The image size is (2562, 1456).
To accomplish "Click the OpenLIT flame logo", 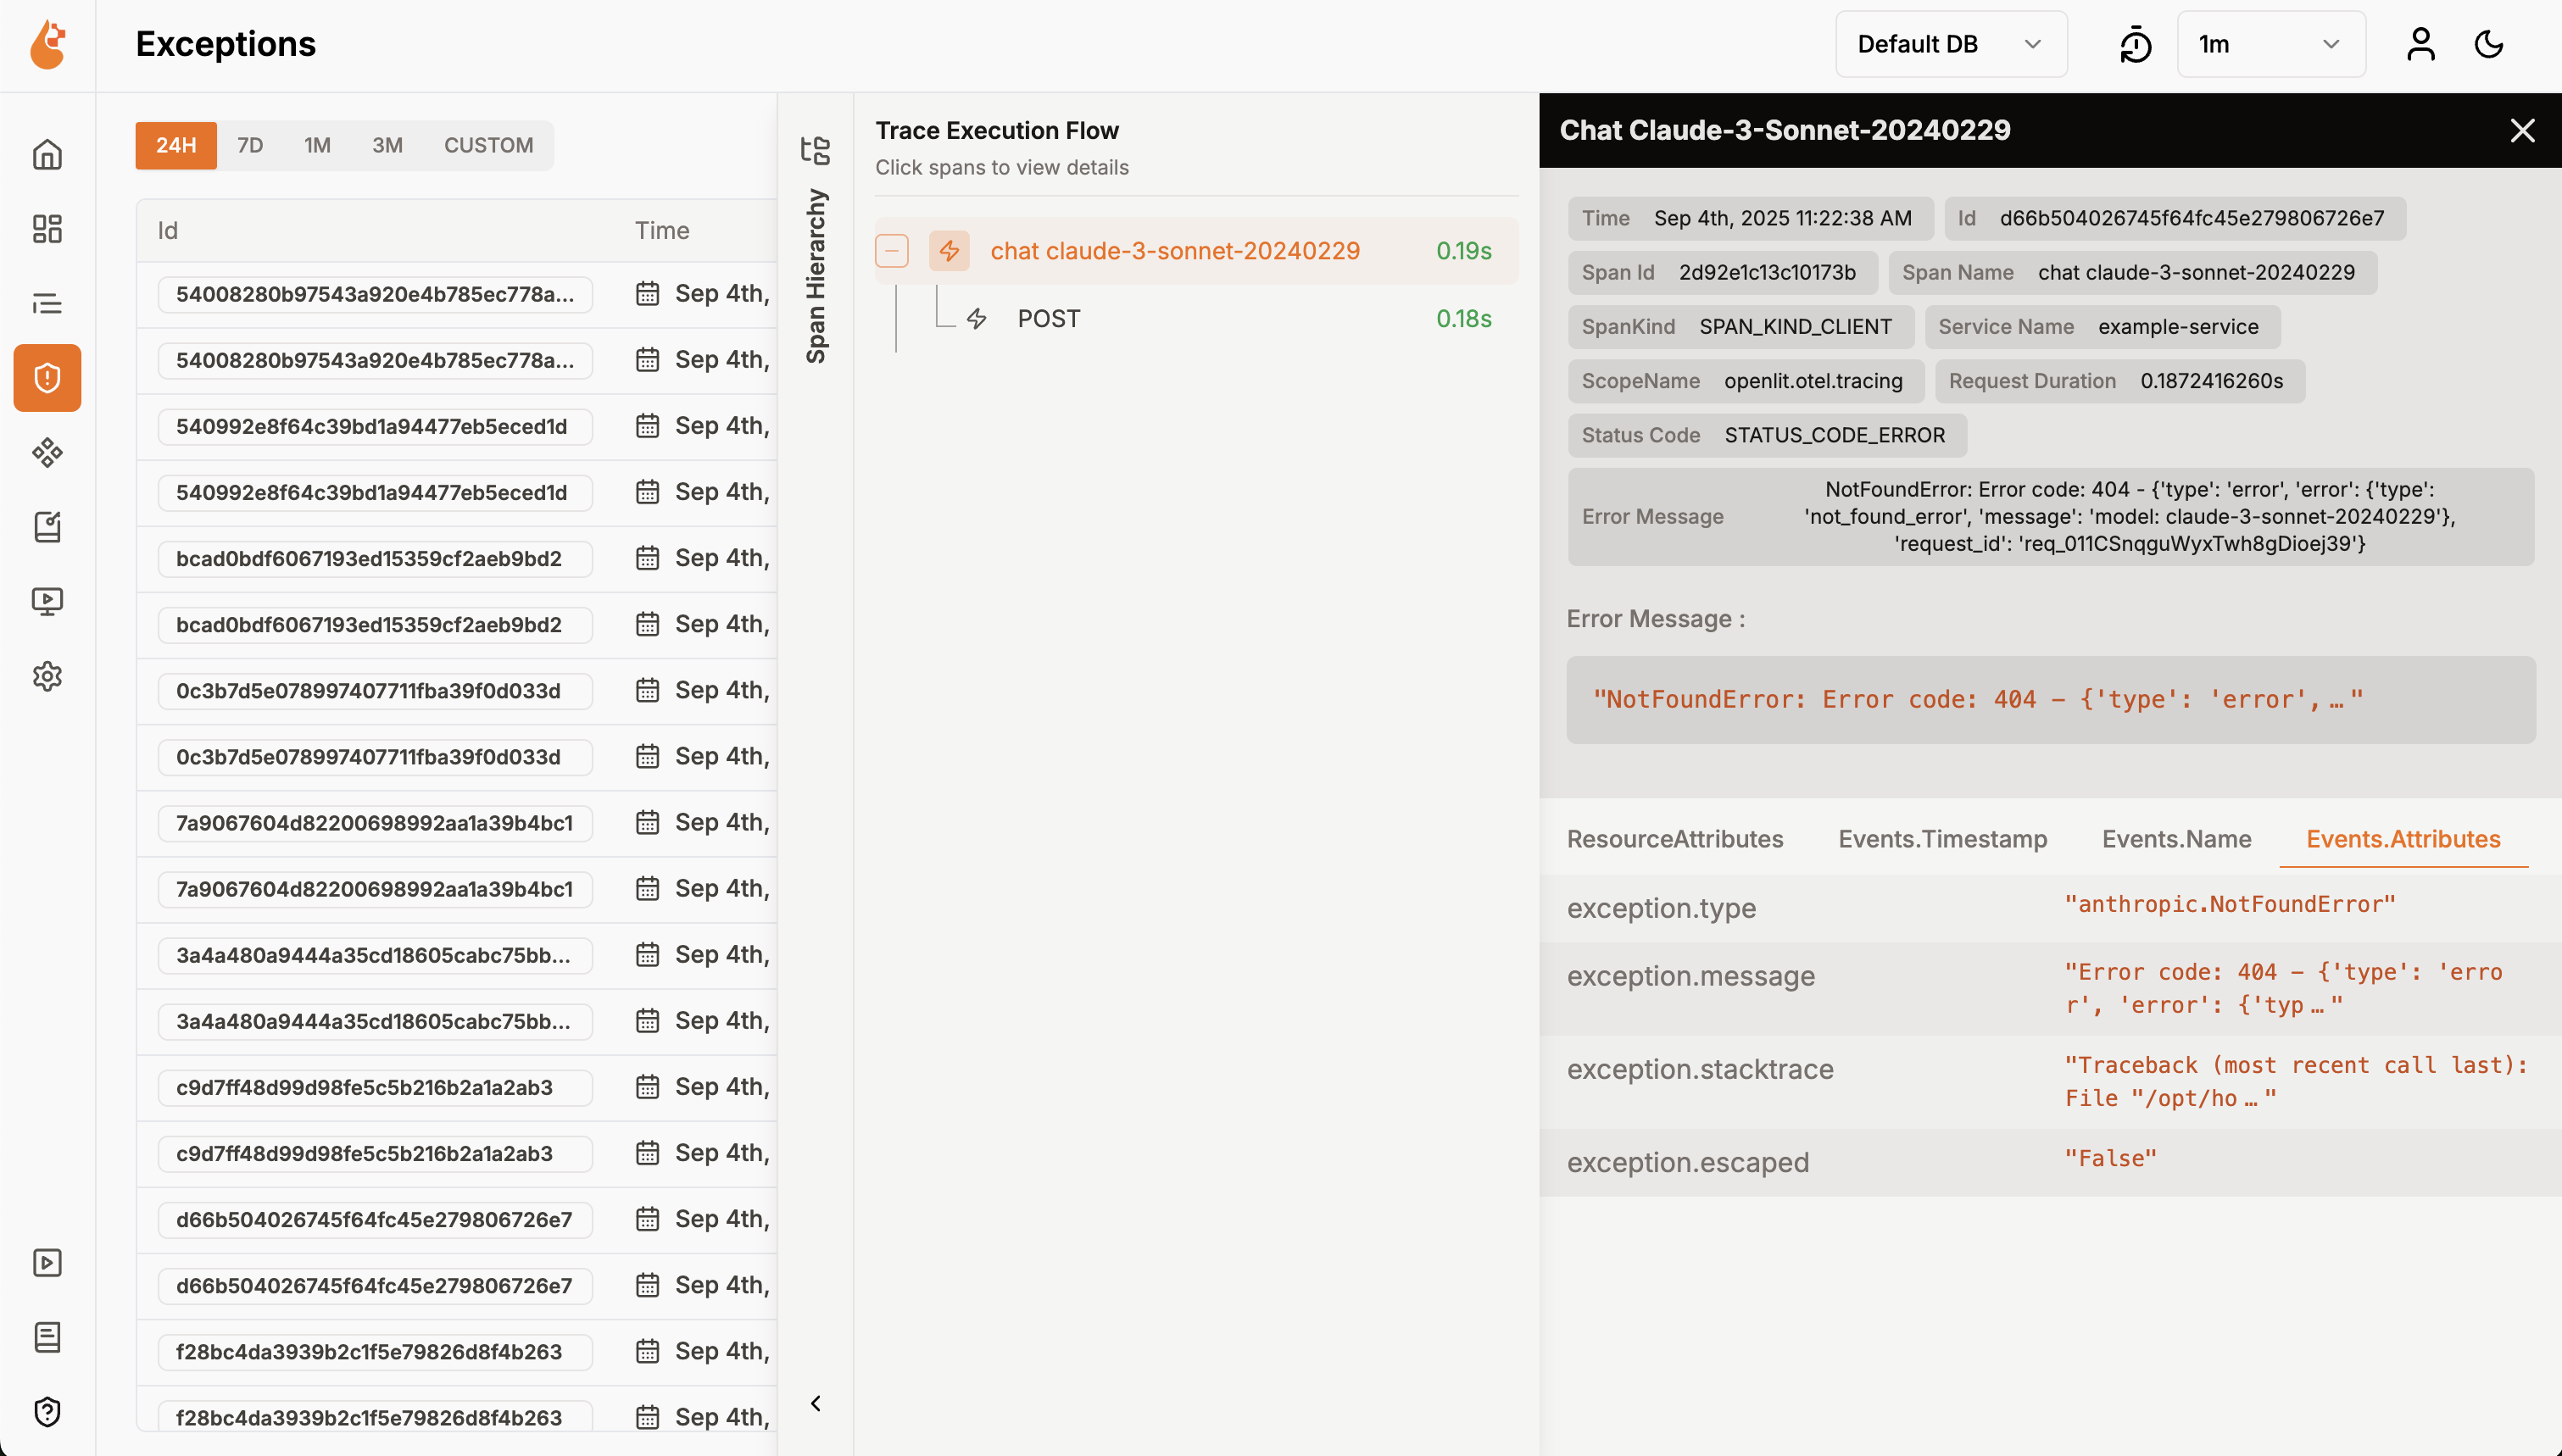I will click(47, 45).
